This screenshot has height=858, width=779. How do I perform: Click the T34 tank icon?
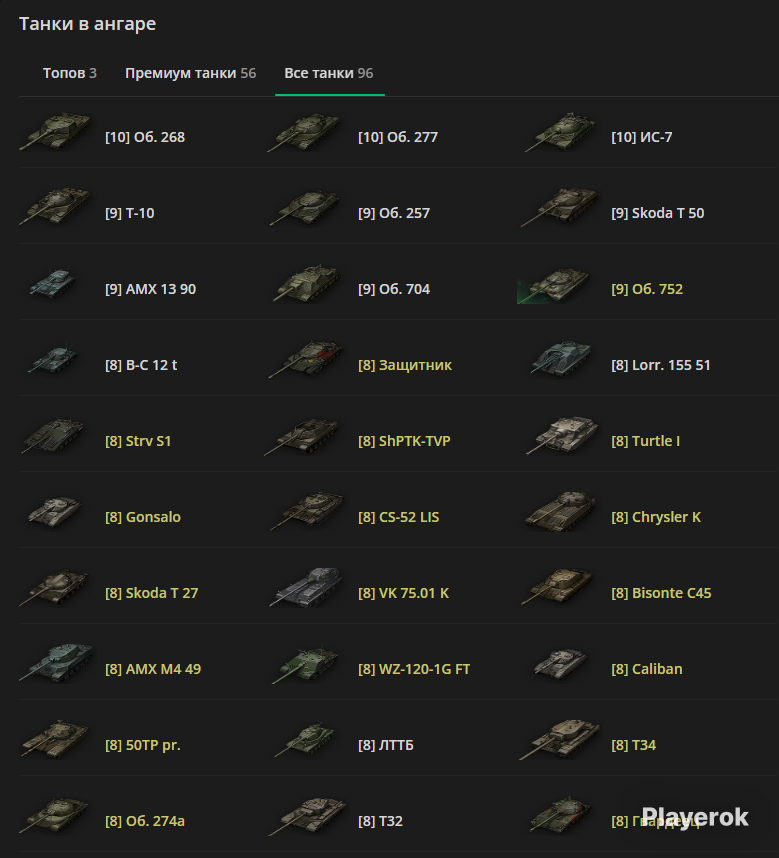click(560, 740)
